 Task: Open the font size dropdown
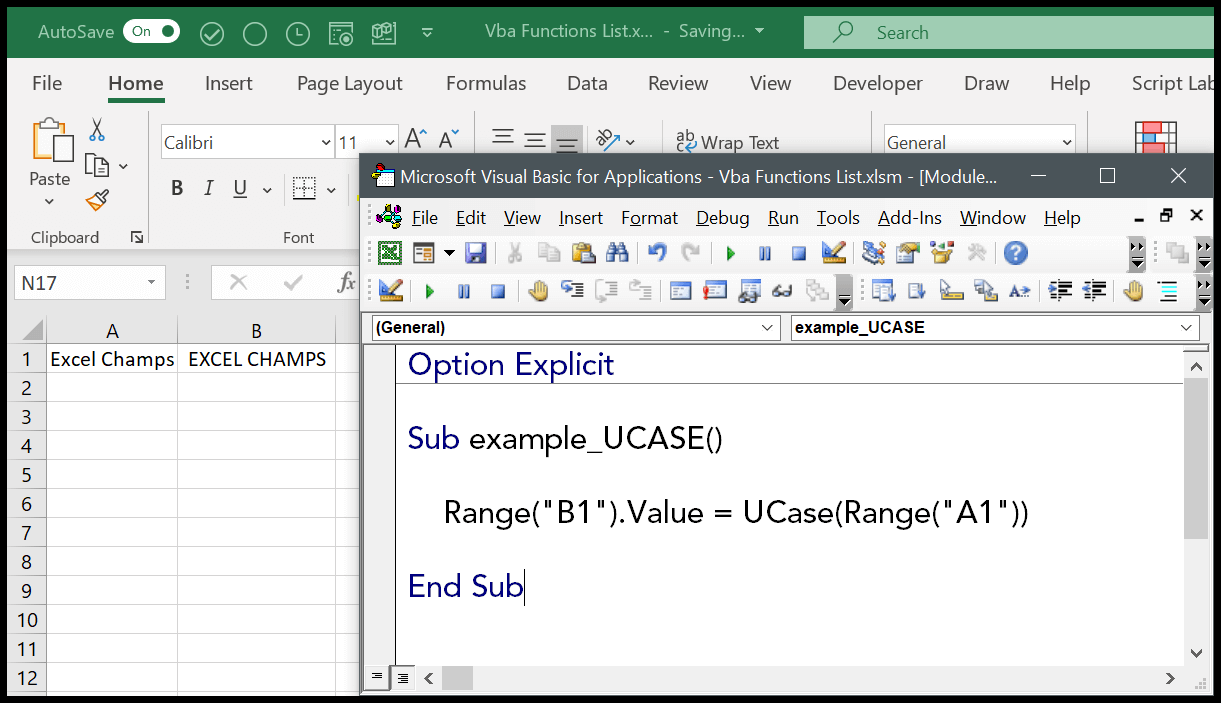point(390,142)
